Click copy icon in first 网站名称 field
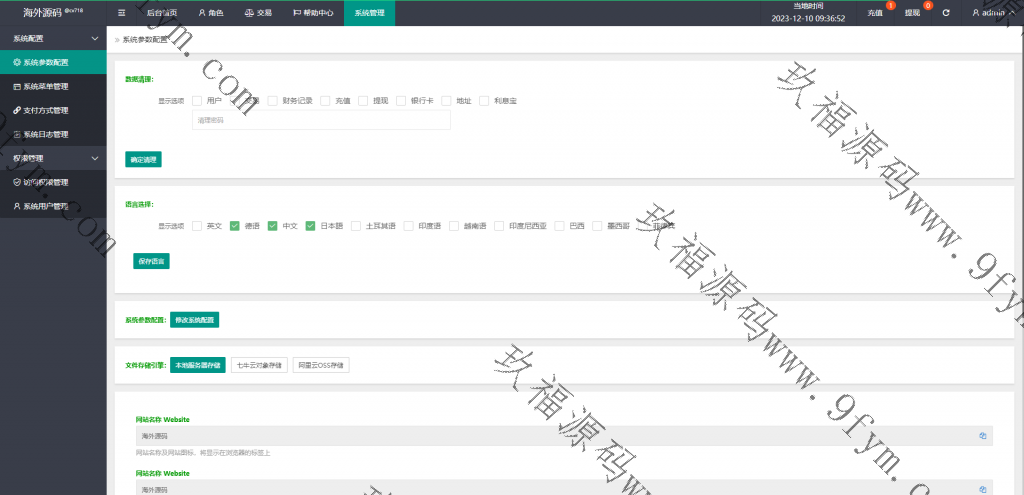 point(982,436)
